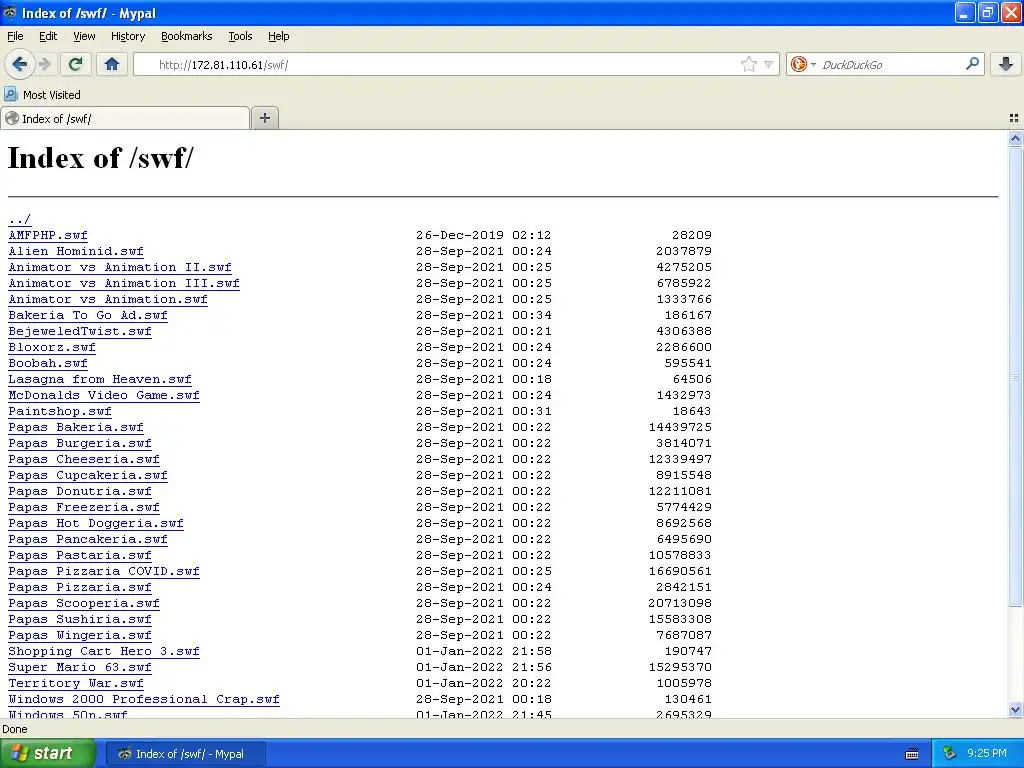Open Papas Pizzaria.swf link
This screenshot has width=1024, height=768.
coord(80,587)
